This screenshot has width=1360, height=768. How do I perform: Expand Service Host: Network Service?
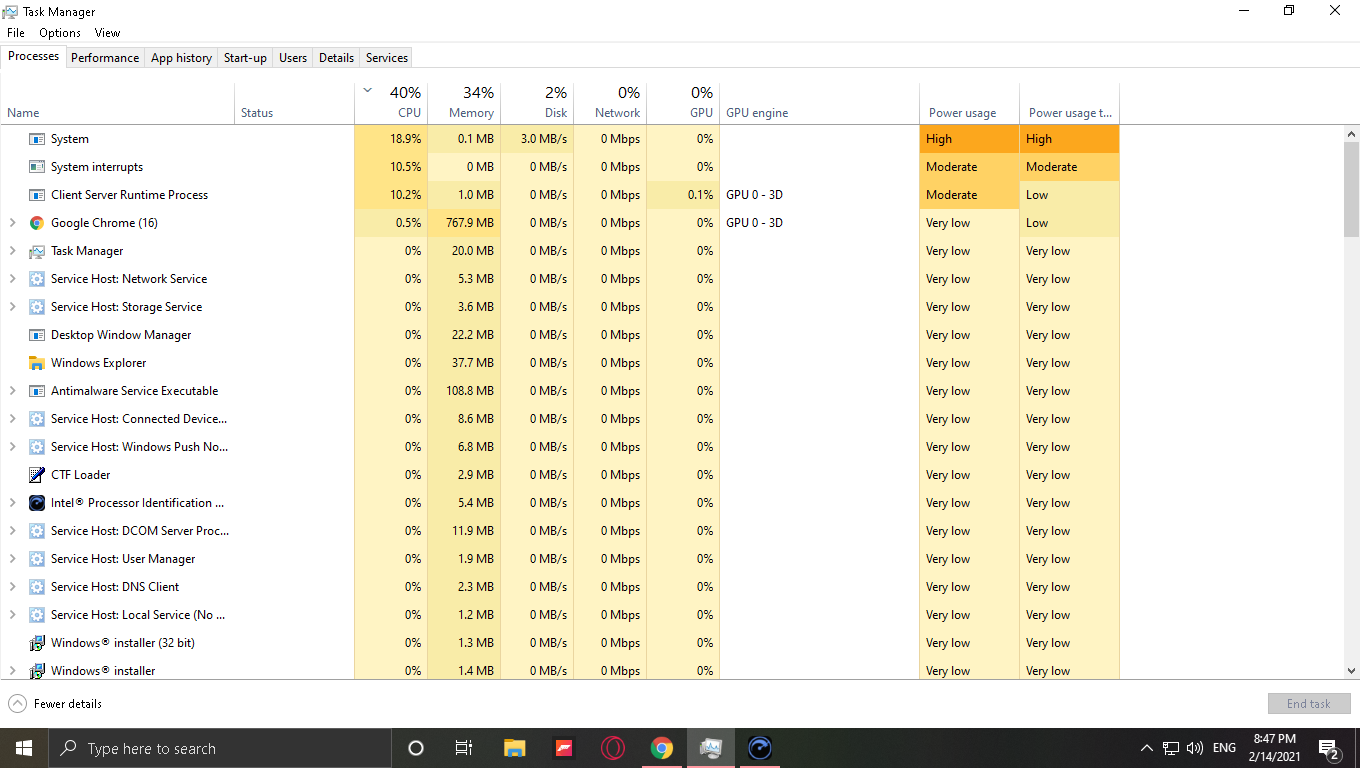12,279
